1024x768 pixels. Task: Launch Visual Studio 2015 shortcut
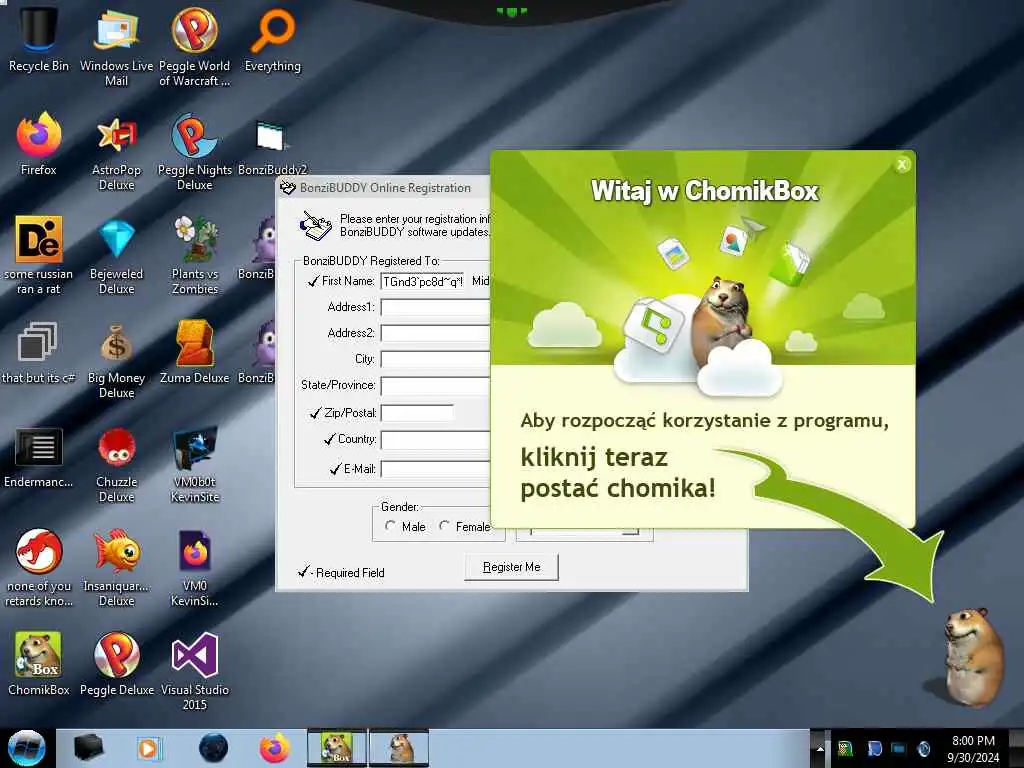point(195,671)
